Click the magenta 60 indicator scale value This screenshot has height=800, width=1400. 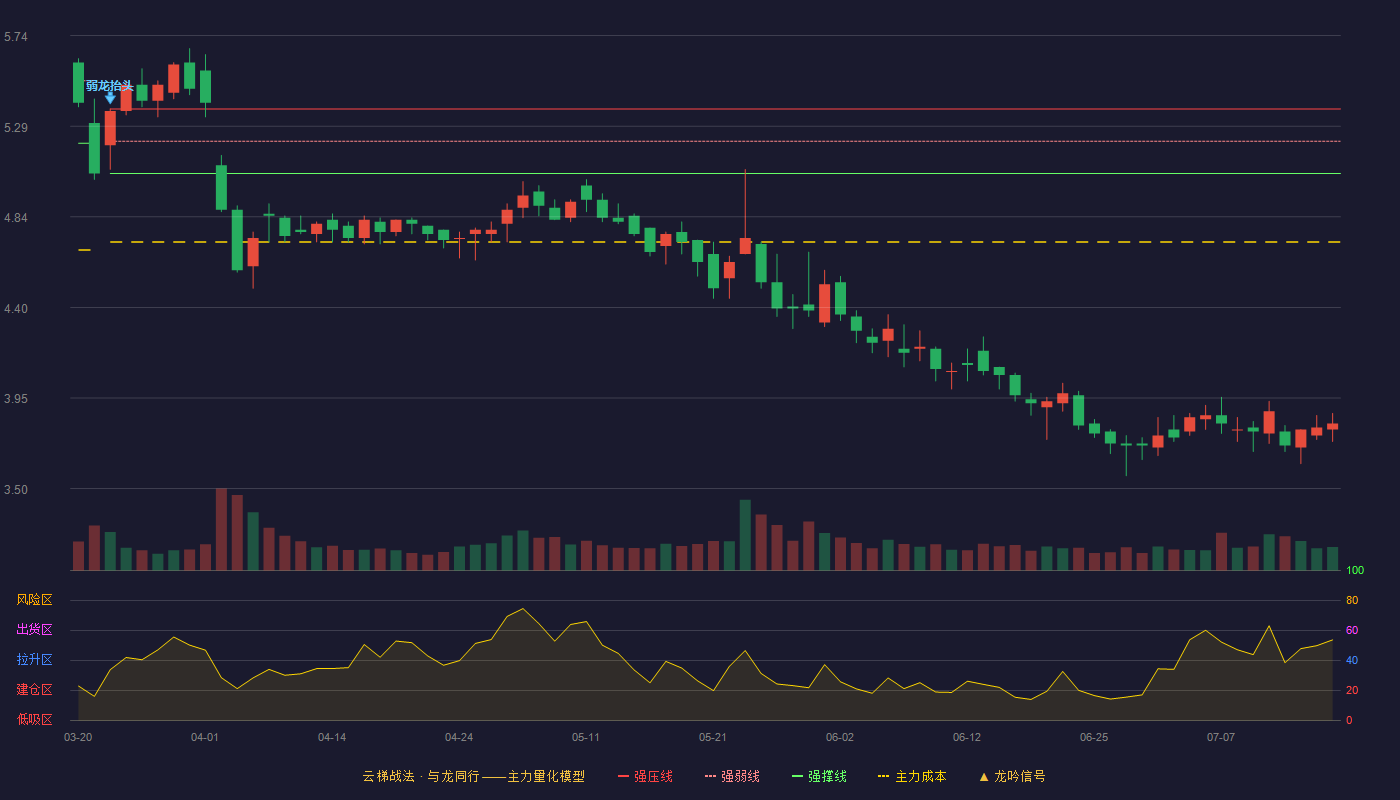[1352, 630]
